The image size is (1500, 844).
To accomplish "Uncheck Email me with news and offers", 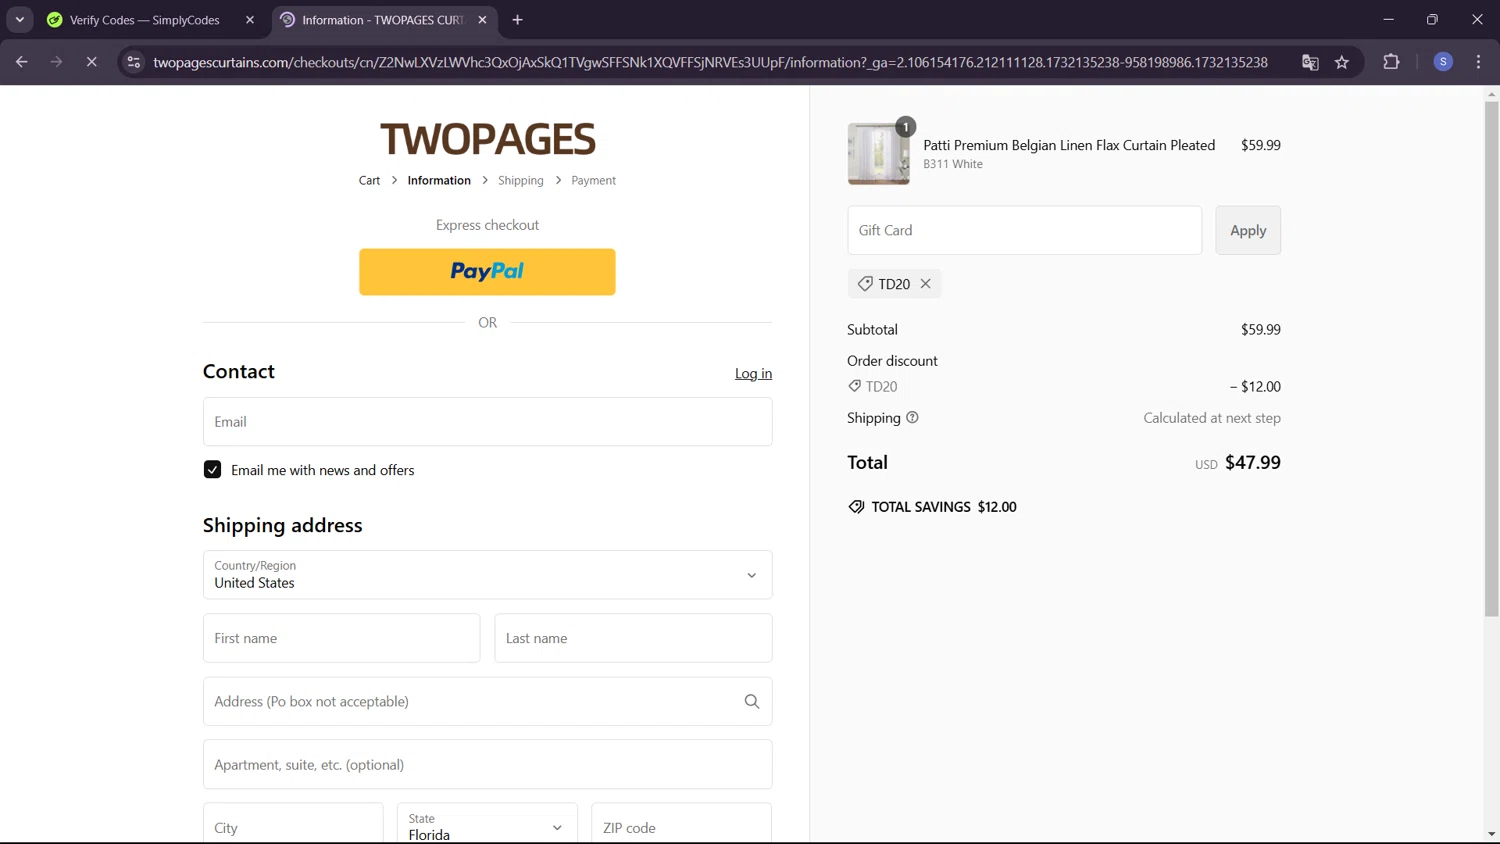I will pos(212,470).
